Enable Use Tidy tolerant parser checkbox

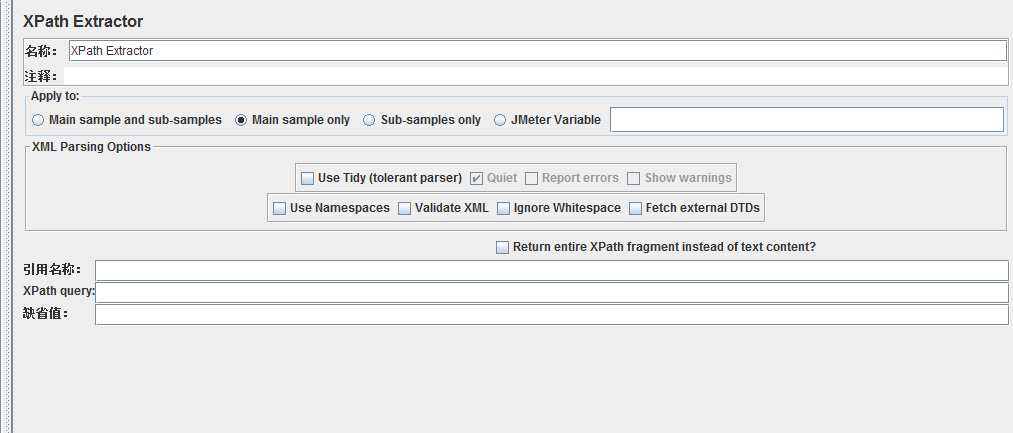(308, 178)
